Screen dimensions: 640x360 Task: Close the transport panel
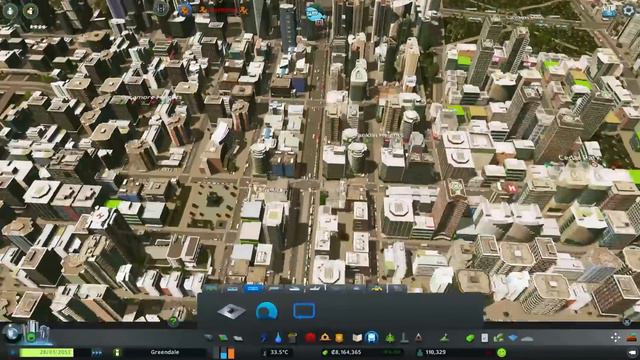(627, 322)
